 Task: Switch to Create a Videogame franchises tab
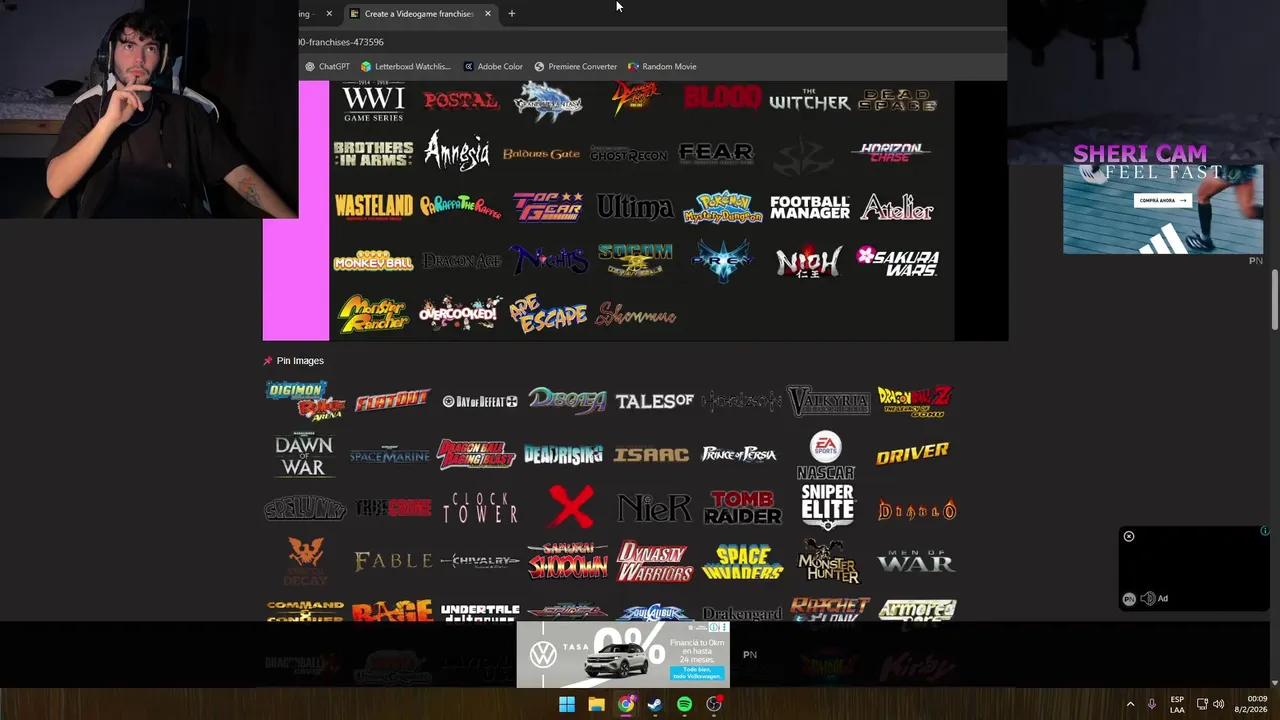(x=419, y=14)
